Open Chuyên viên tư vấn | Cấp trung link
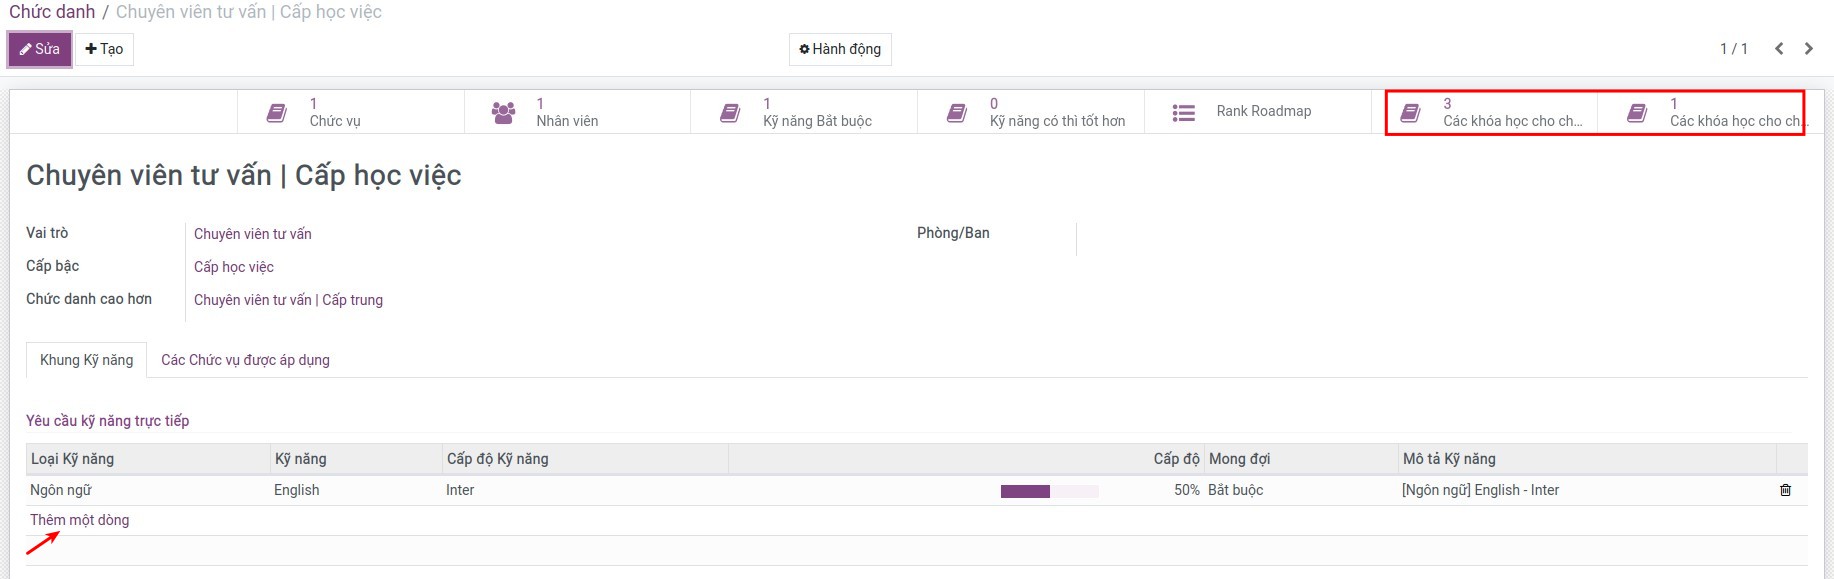Viewport: 1834px width, 579px height. click(288, 300)
